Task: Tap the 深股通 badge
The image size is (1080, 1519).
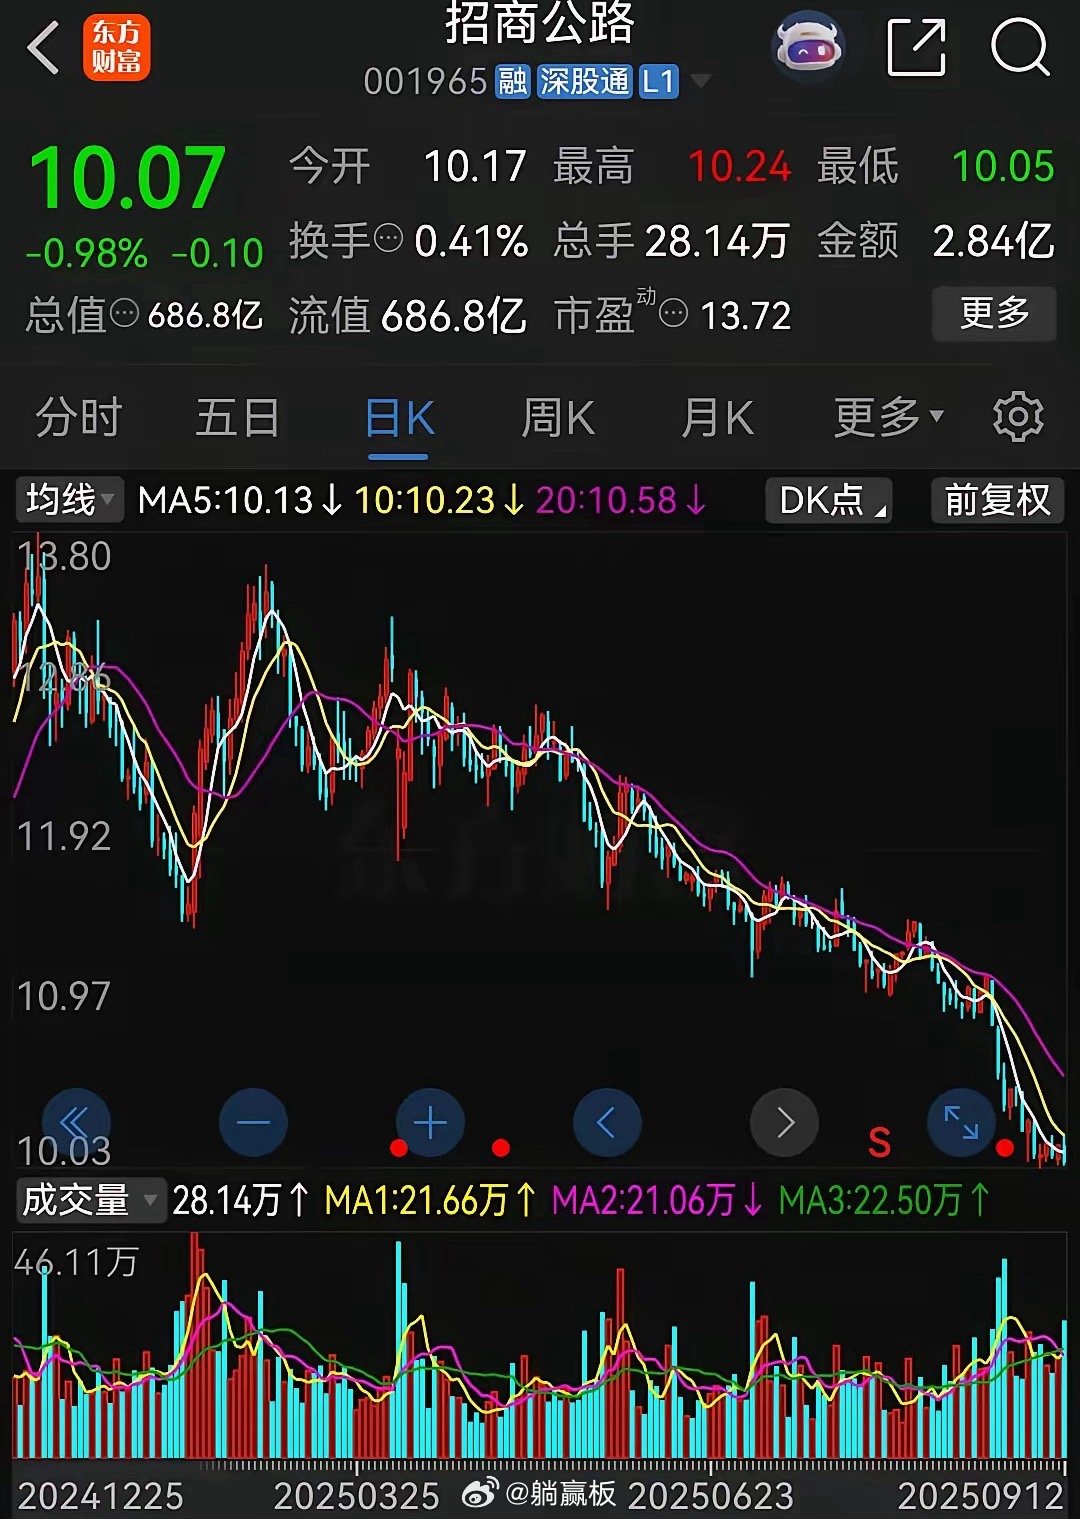Action: (x=585, y=81)
